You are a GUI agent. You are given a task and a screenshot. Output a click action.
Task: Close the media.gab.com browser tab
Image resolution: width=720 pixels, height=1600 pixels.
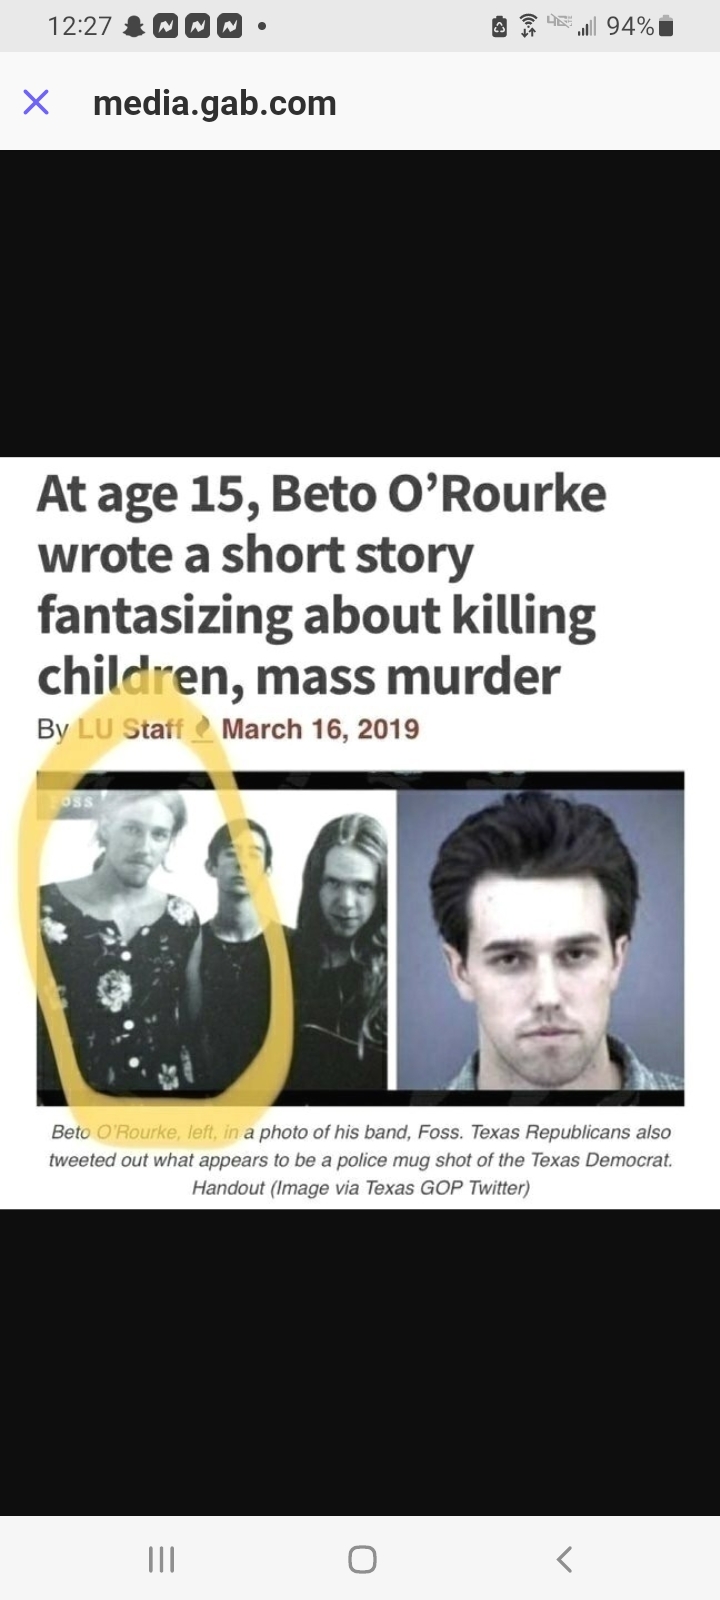click(x=36, y=102)
